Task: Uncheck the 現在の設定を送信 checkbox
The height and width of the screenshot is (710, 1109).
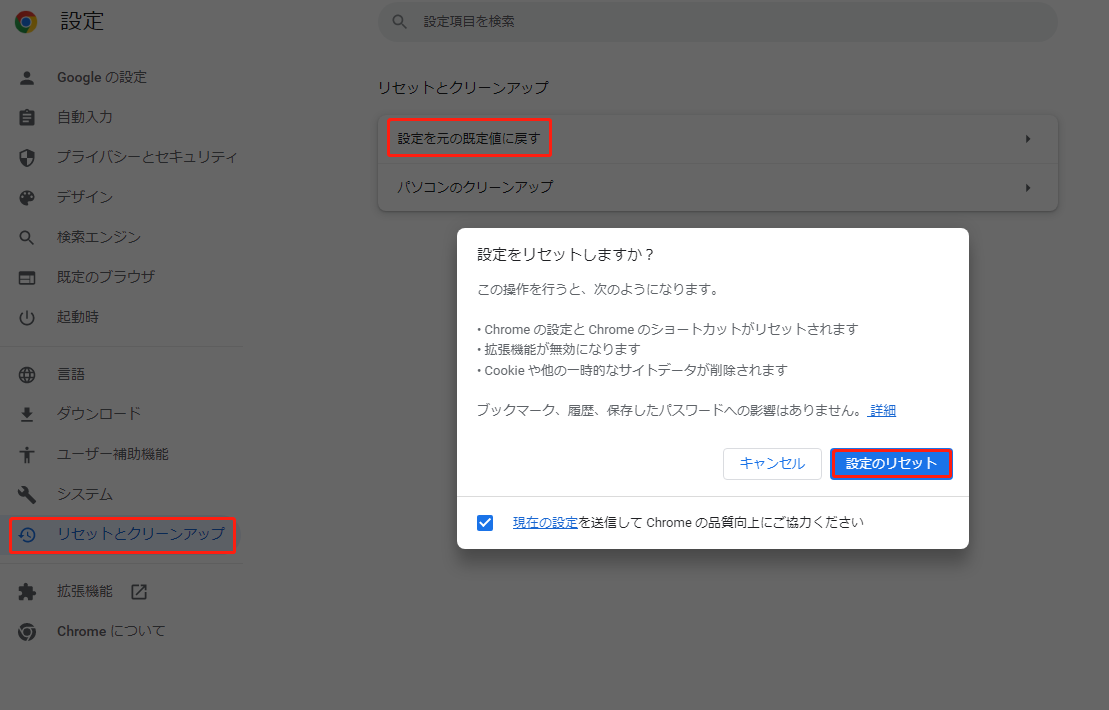Action: tap(485, 523)
